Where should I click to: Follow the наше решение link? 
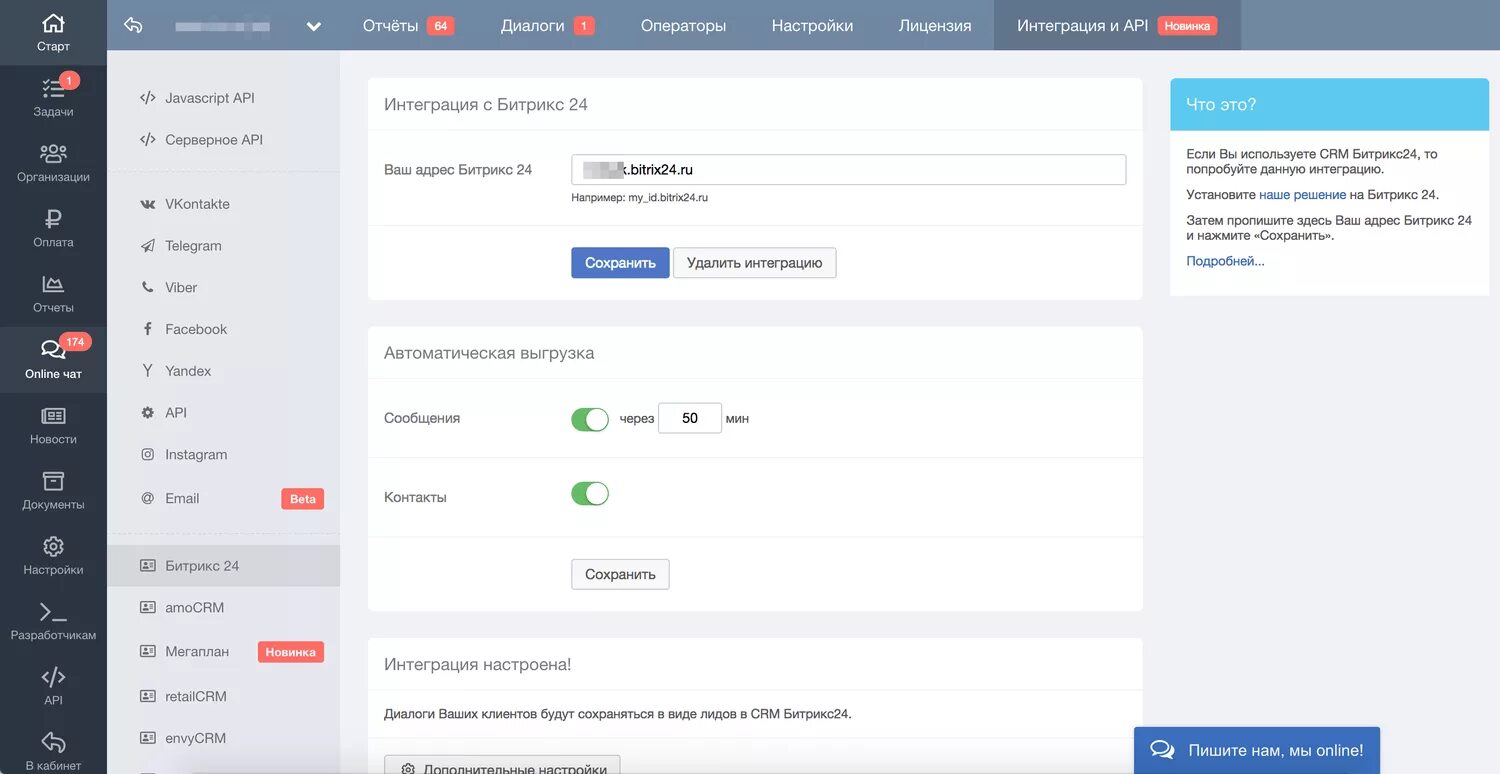click(1302, 195)
